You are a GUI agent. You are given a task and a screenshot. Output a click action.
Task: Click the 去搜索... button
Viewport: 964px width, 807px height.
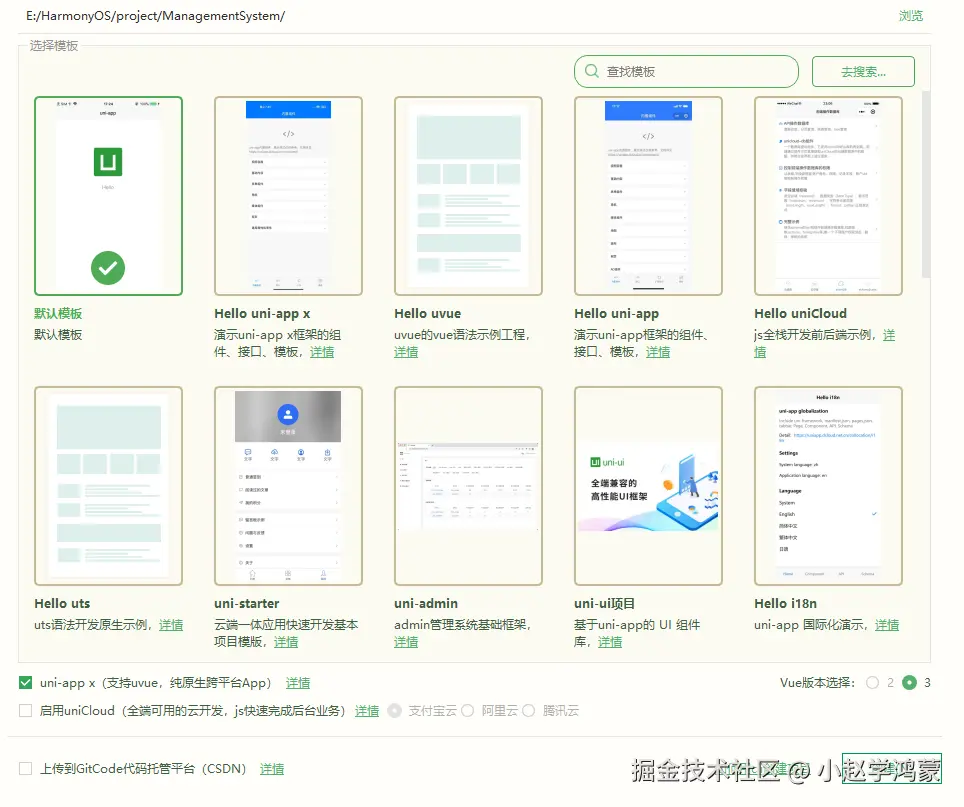point(863,72)
